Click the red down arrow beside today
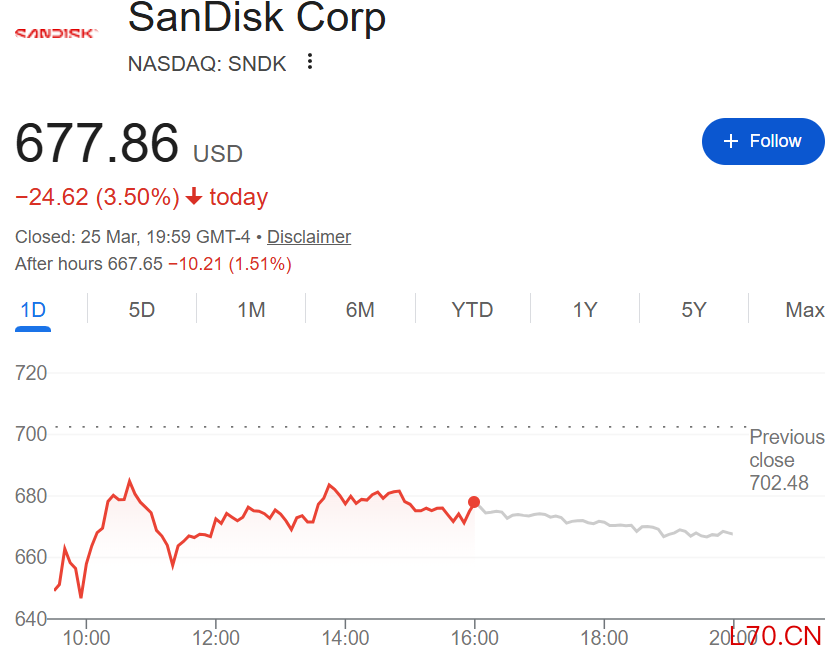Image resolution: width=825 pixels, height=656 pixels. pos(194,197)
